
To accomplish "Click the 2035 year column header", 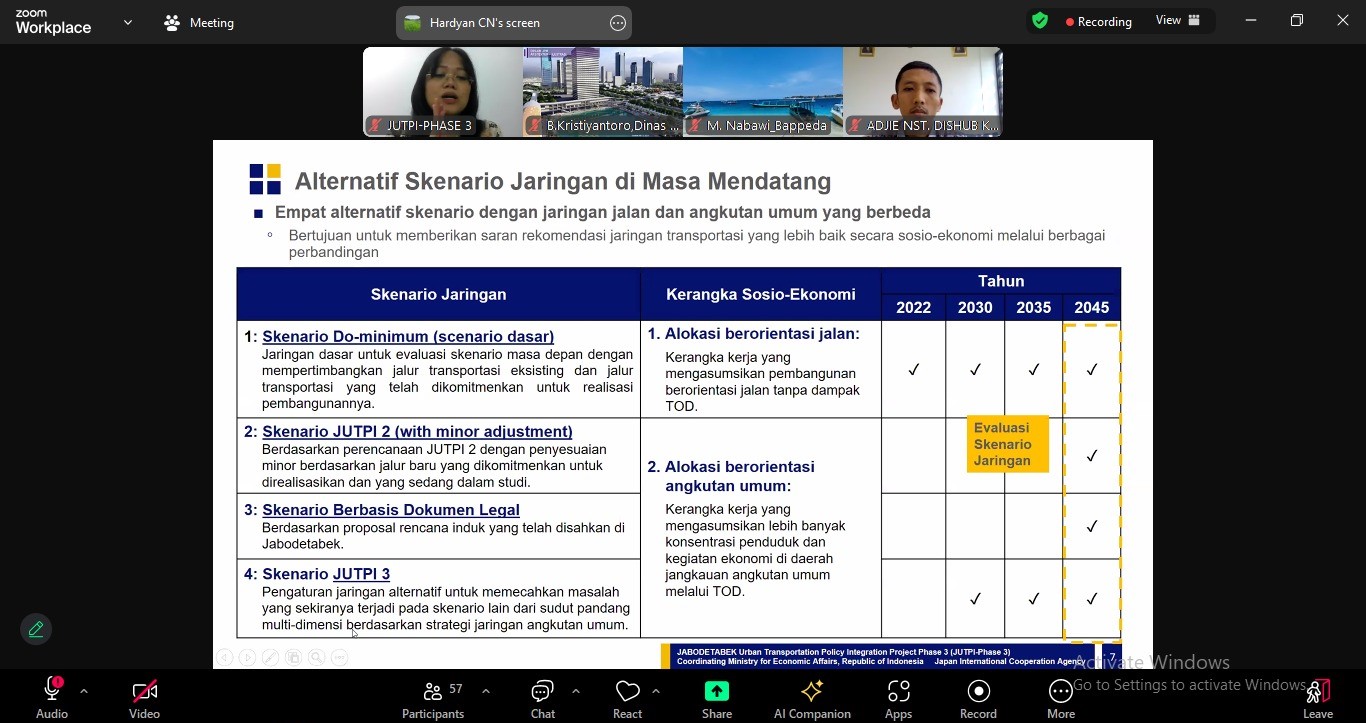I will [x=1034, y=308].
